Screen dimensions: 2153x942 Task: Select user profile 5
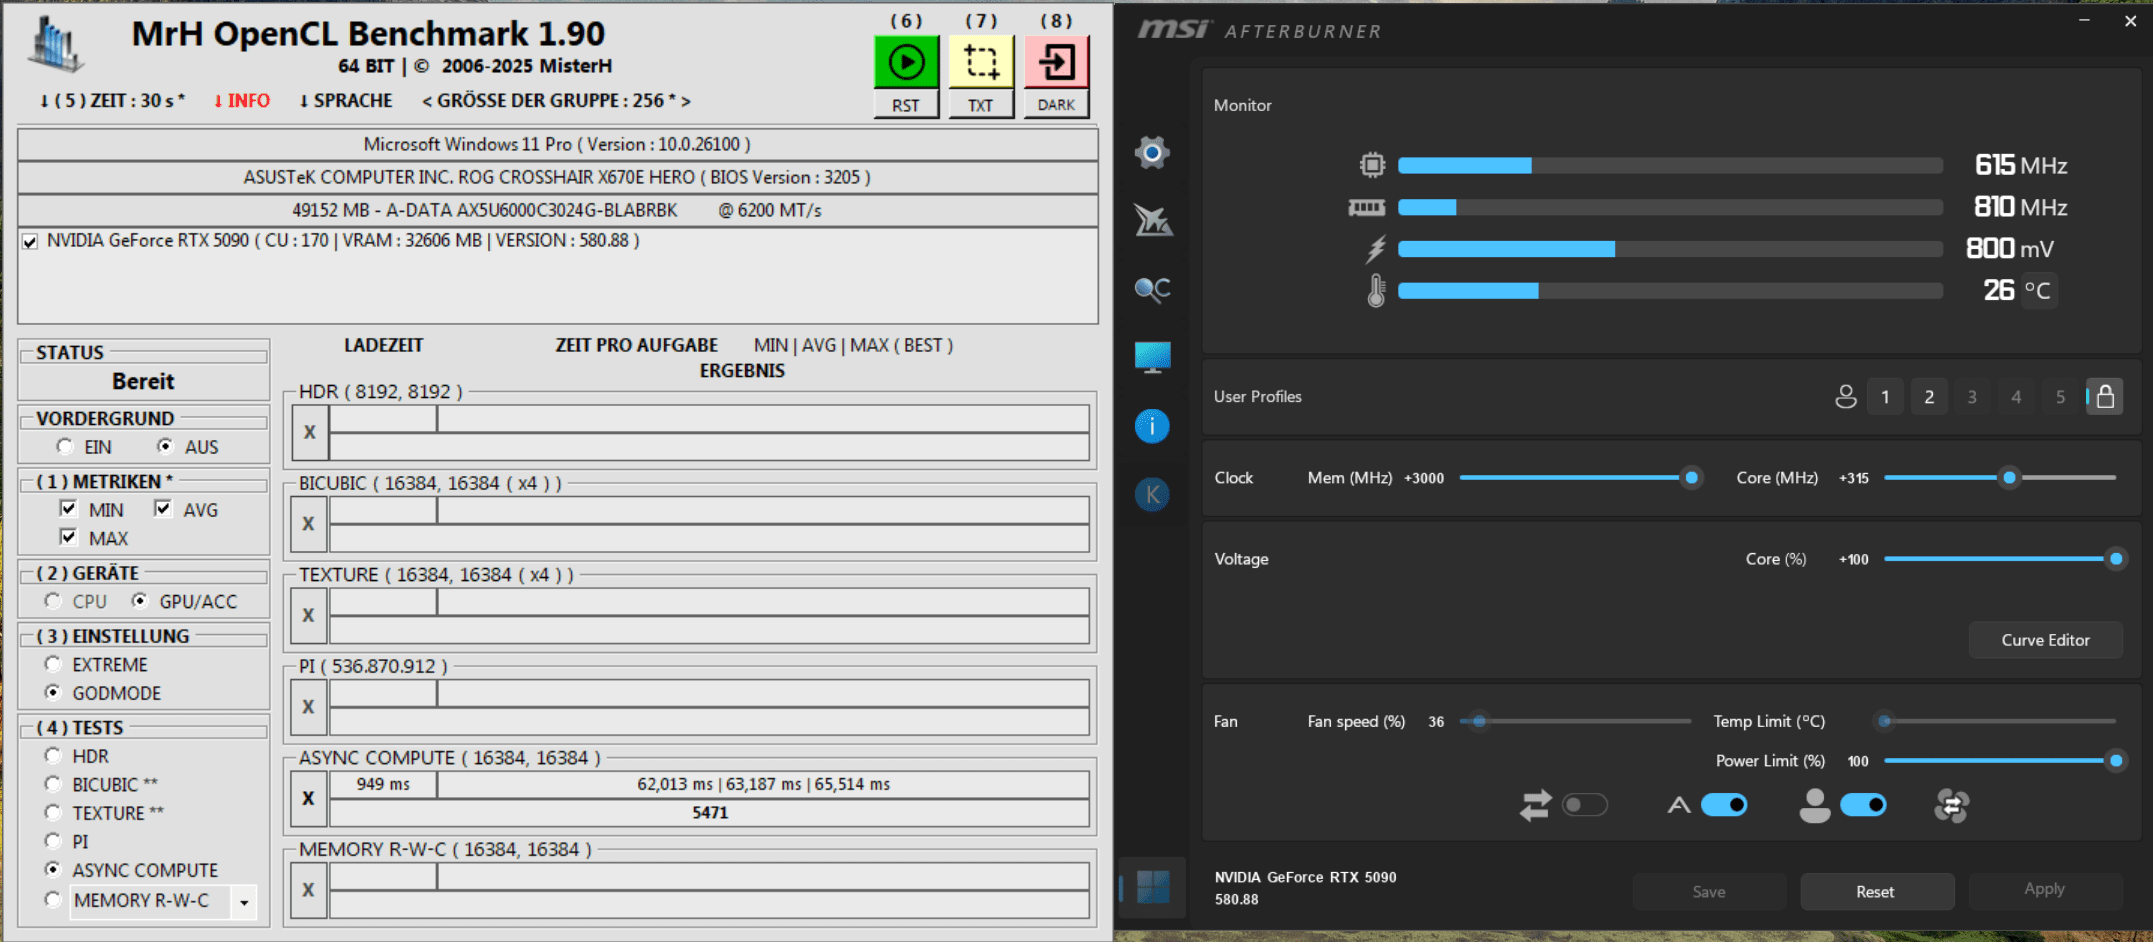[x=2060, y=397]
